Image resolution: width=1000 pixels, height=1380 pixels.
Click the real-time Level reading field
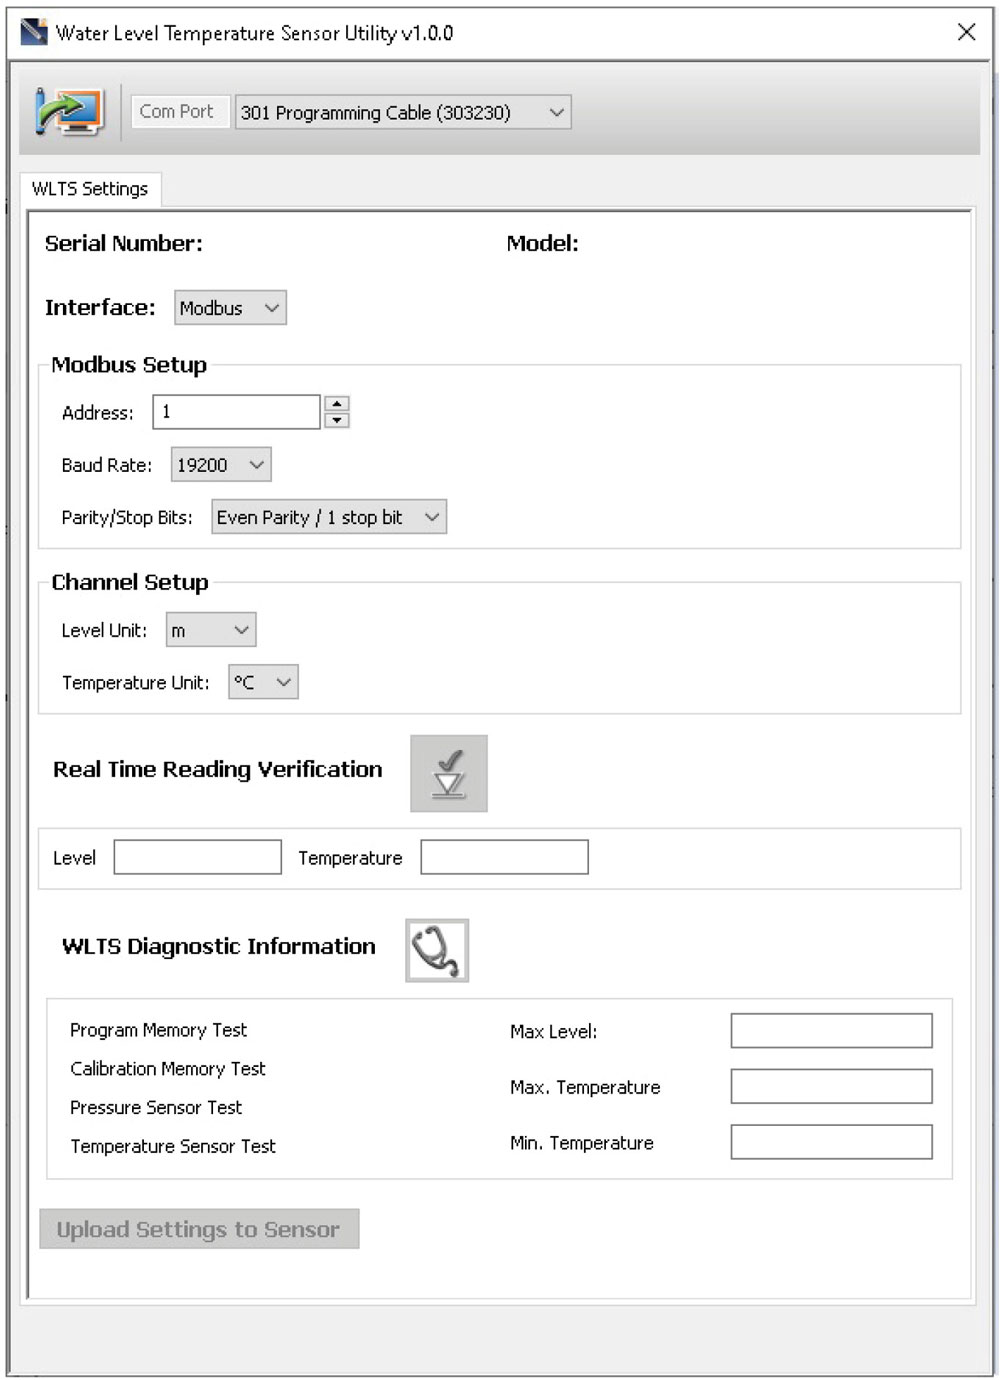click(197, 857)
